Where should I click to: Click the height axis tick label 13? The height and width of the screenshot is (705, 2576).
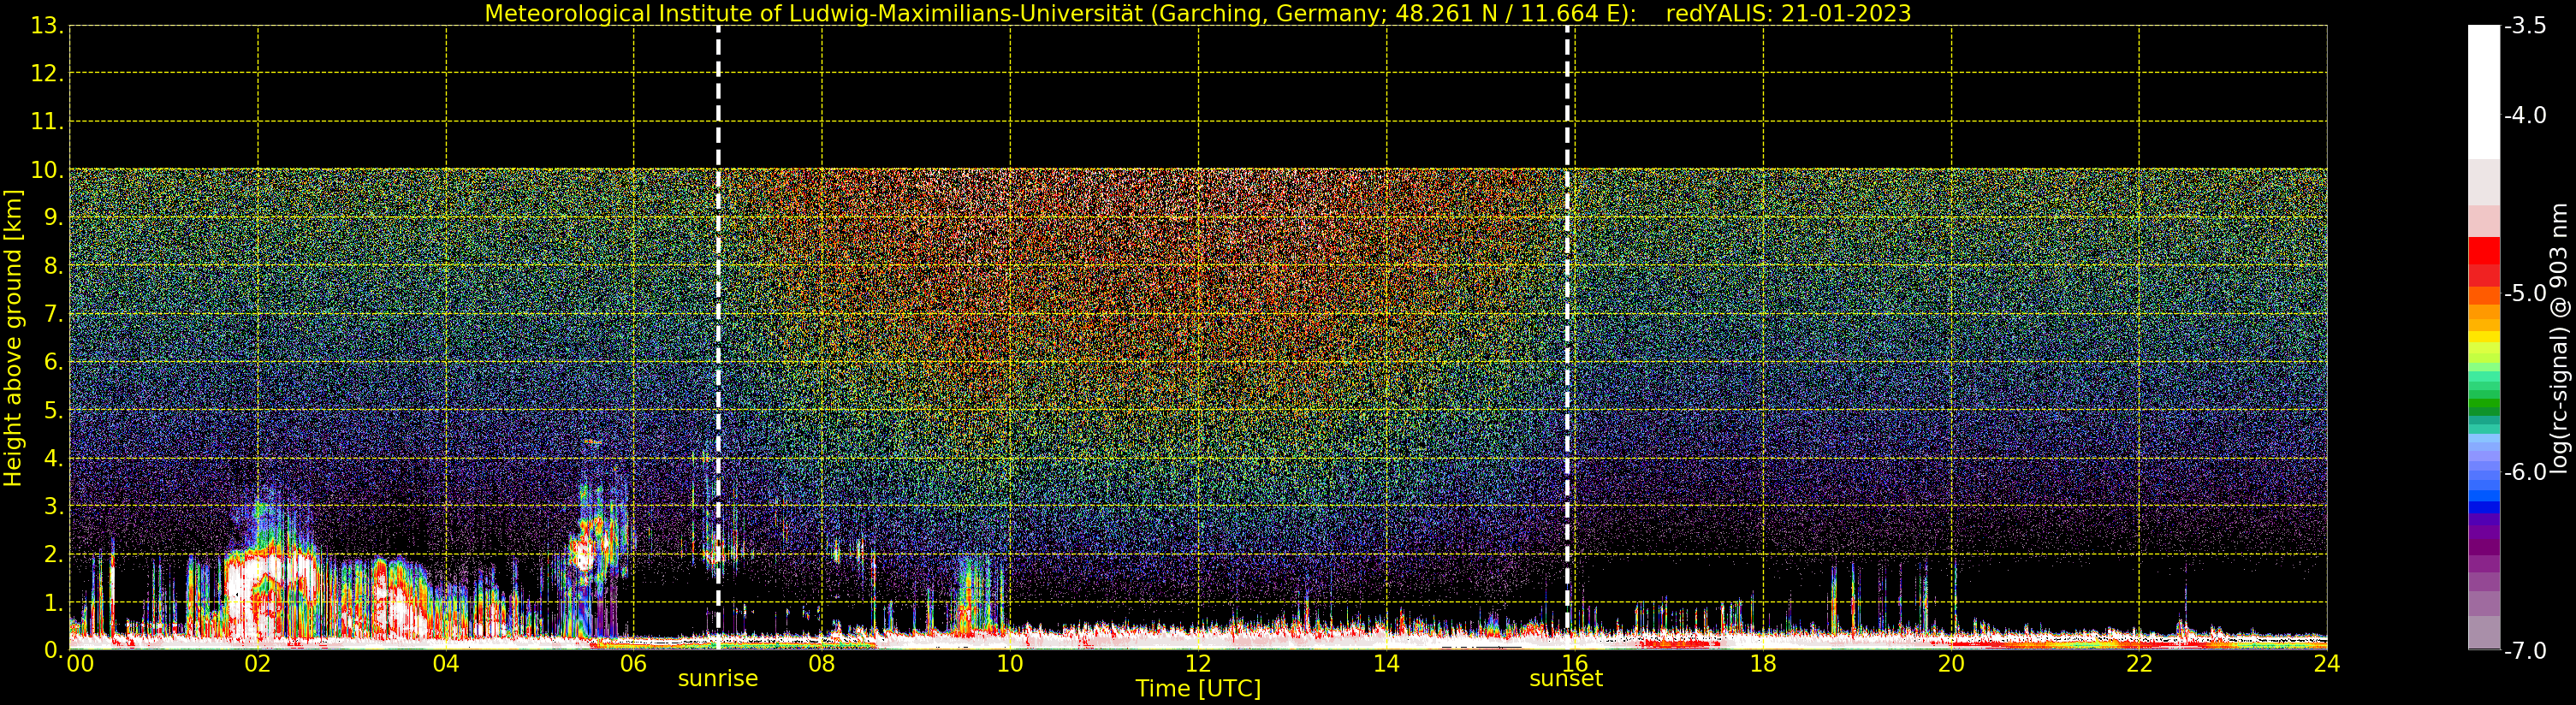pos(46,26)
